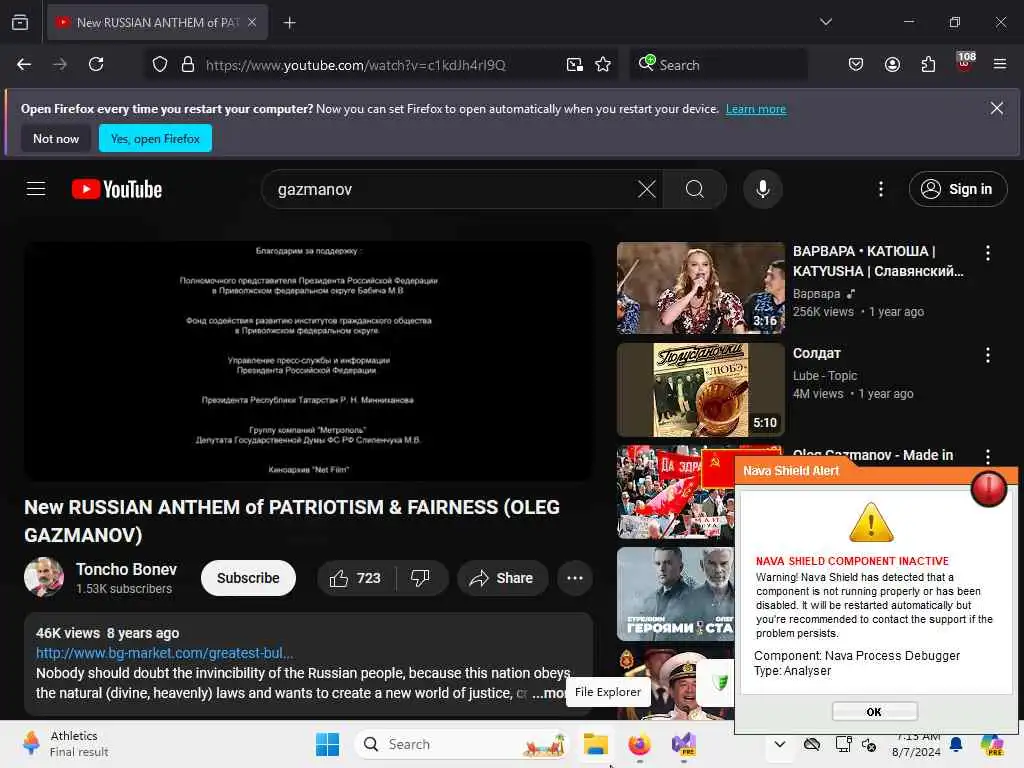Viewport: 1024px width, 768px height.
Task: Expand the list all tabs chevron
Action: pos(825,22)
